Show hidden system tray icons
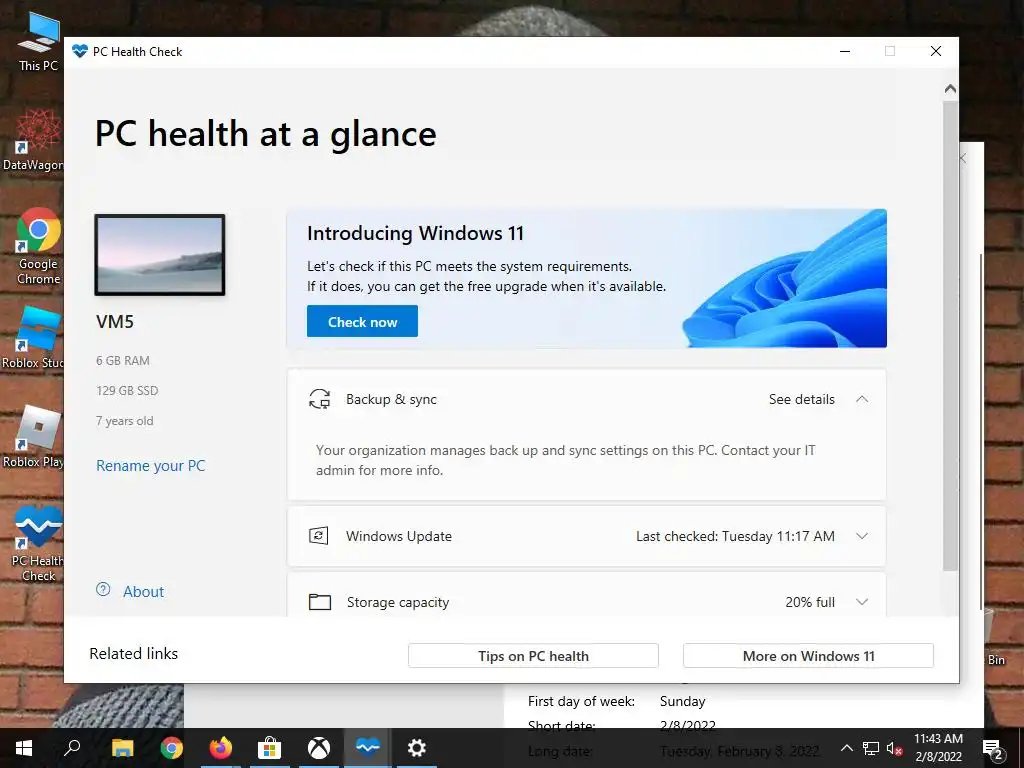 pos(846,748)
